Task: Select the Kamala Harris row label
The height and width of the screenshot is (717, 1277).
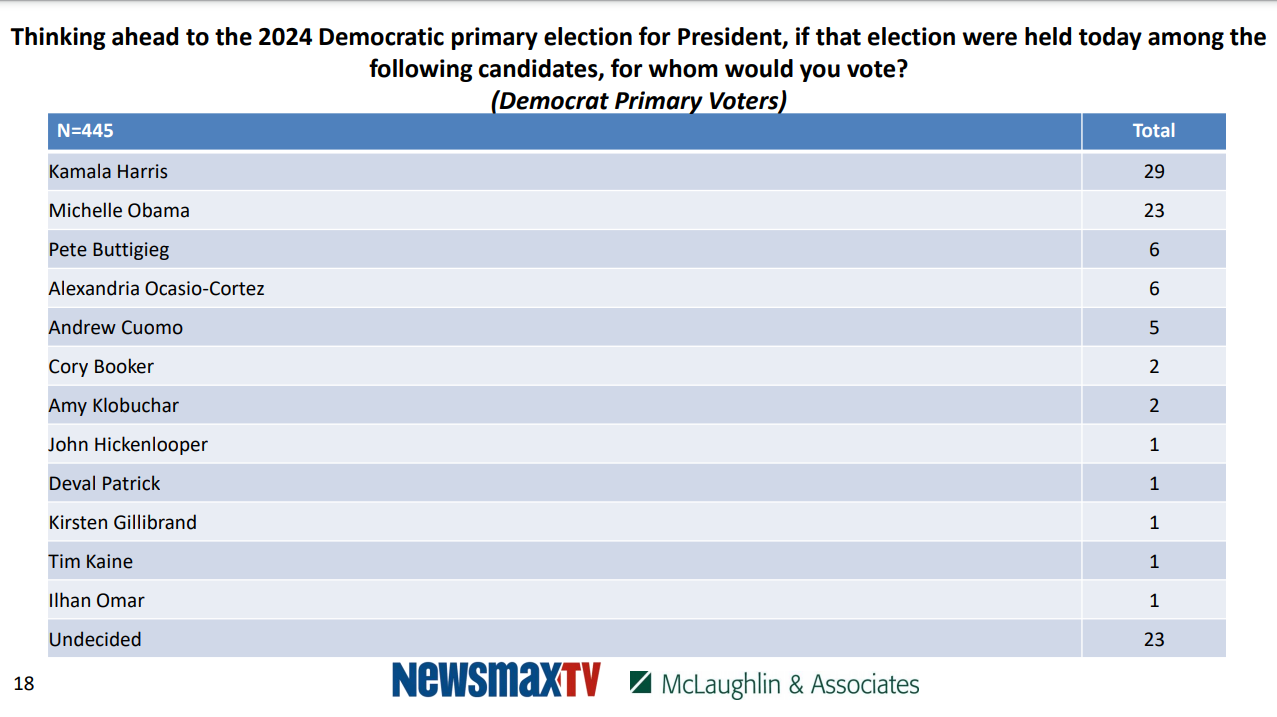Action: tap(108, 172)
